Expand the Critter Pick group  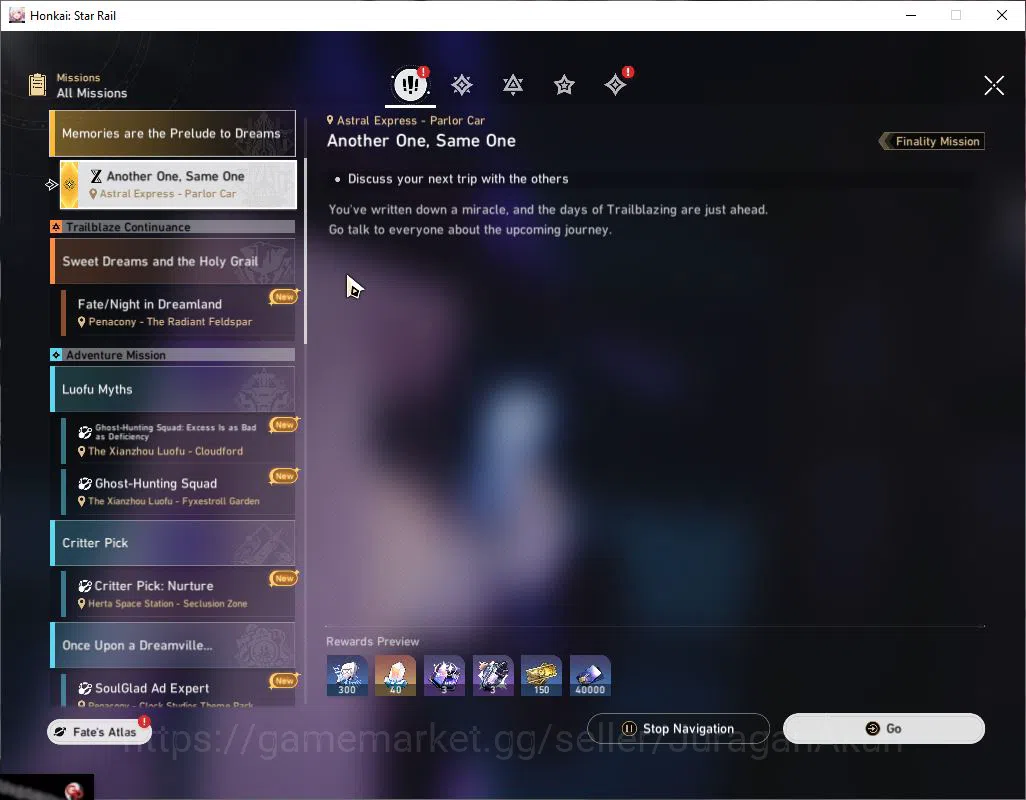coord(173,543)
